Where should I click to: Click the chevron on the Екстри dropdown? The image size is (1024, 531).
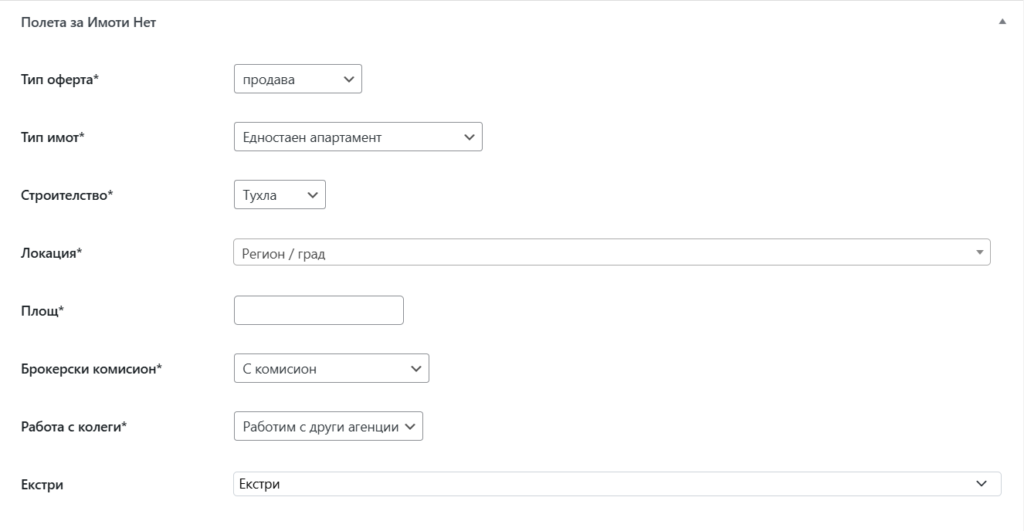(x=980, y=485)
